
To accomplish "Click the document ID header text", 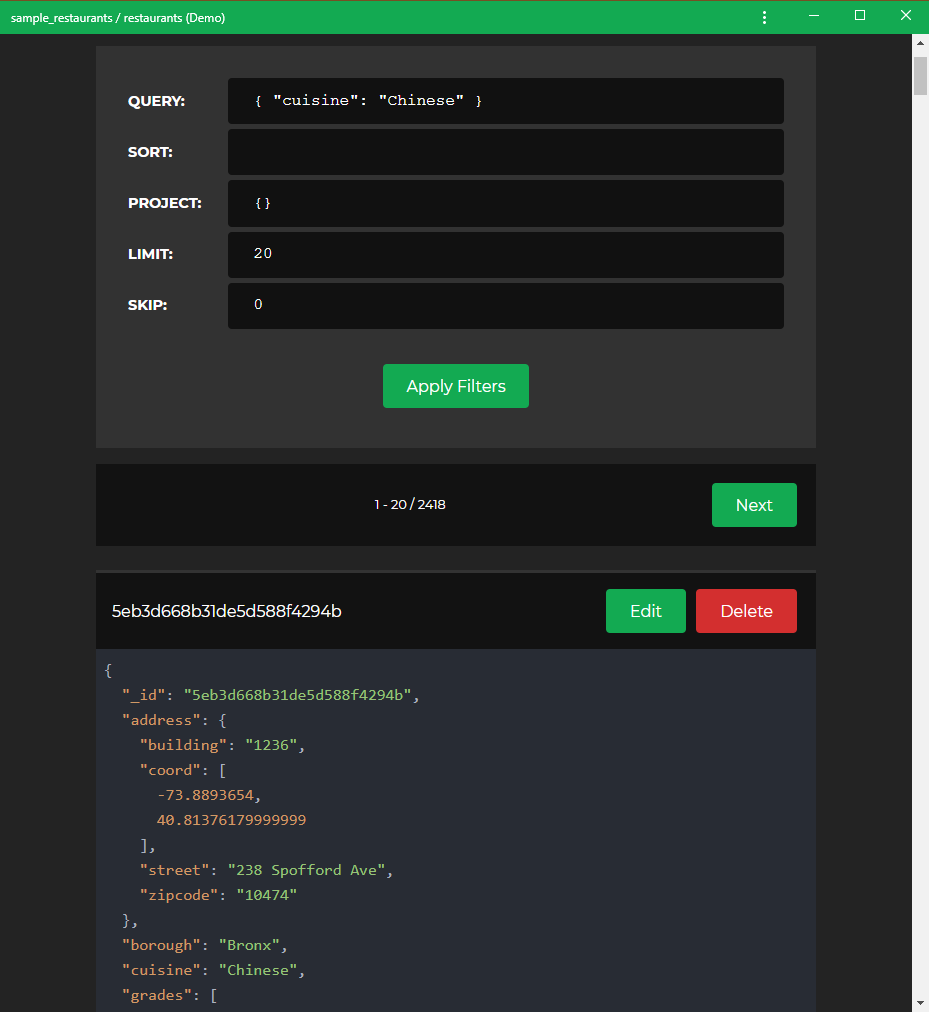I will 226,611.
